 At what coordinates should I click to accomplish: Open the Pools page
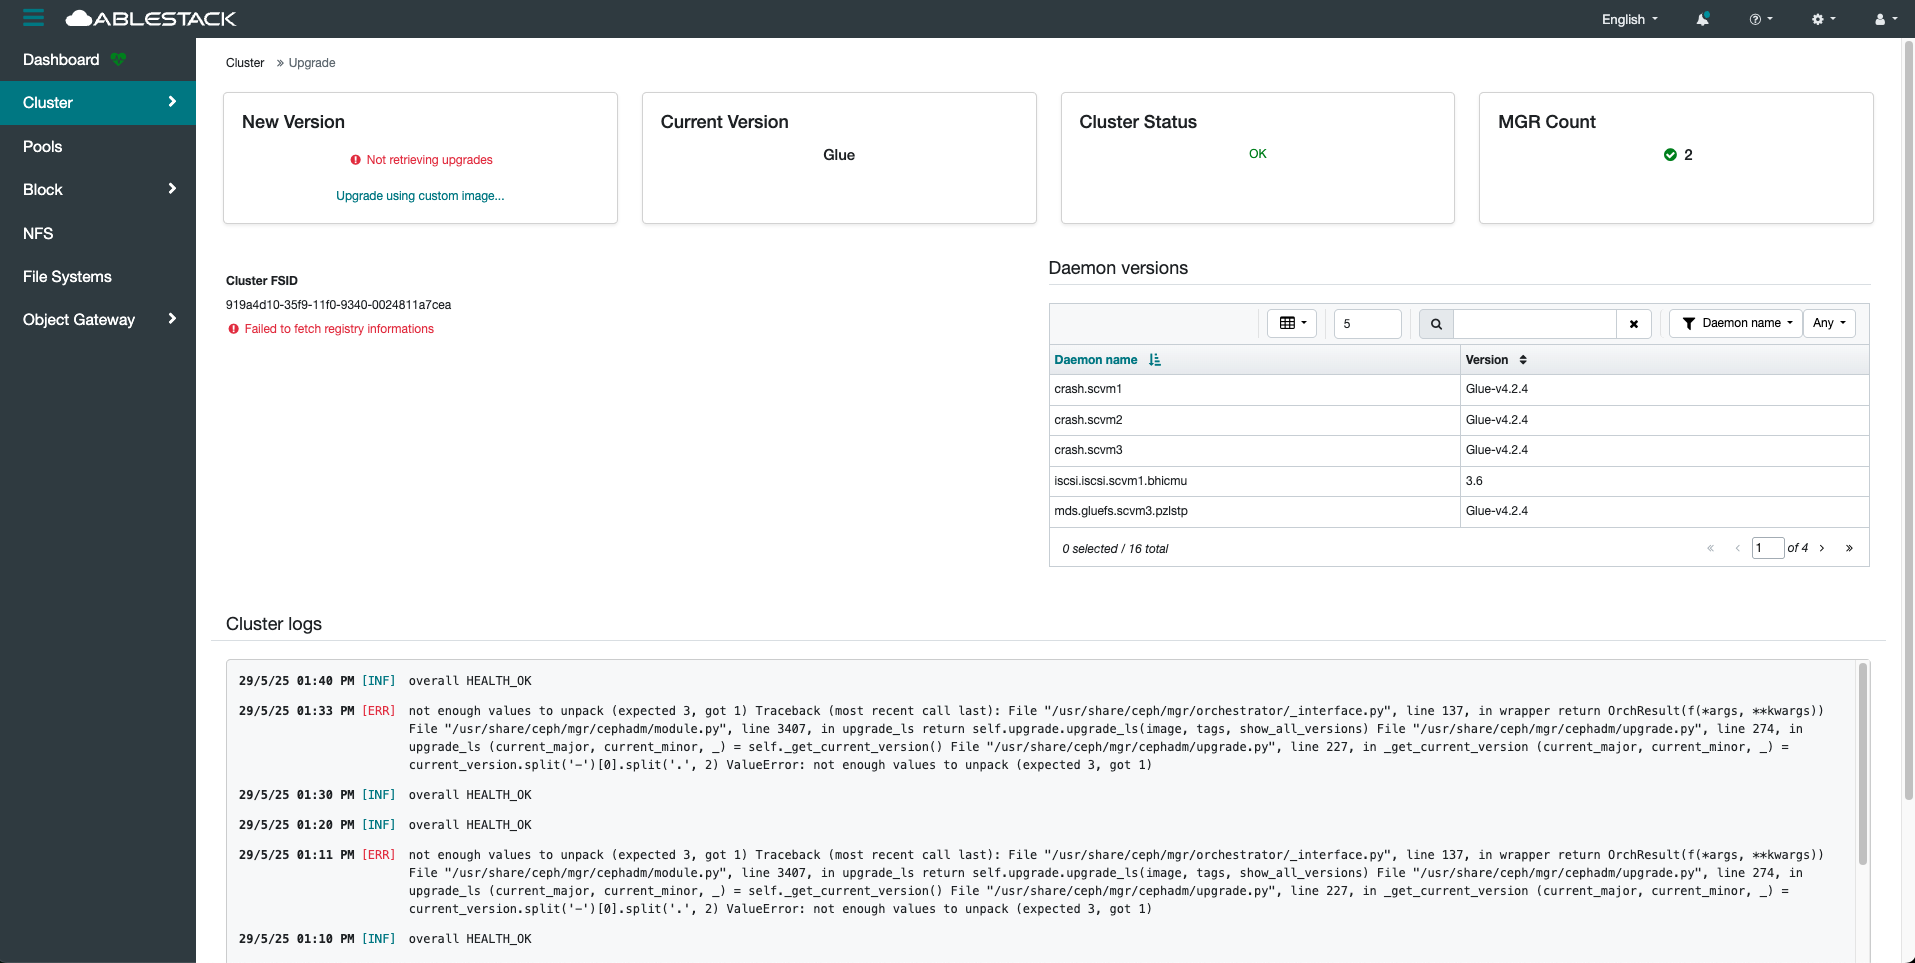(x=98, y=146)
